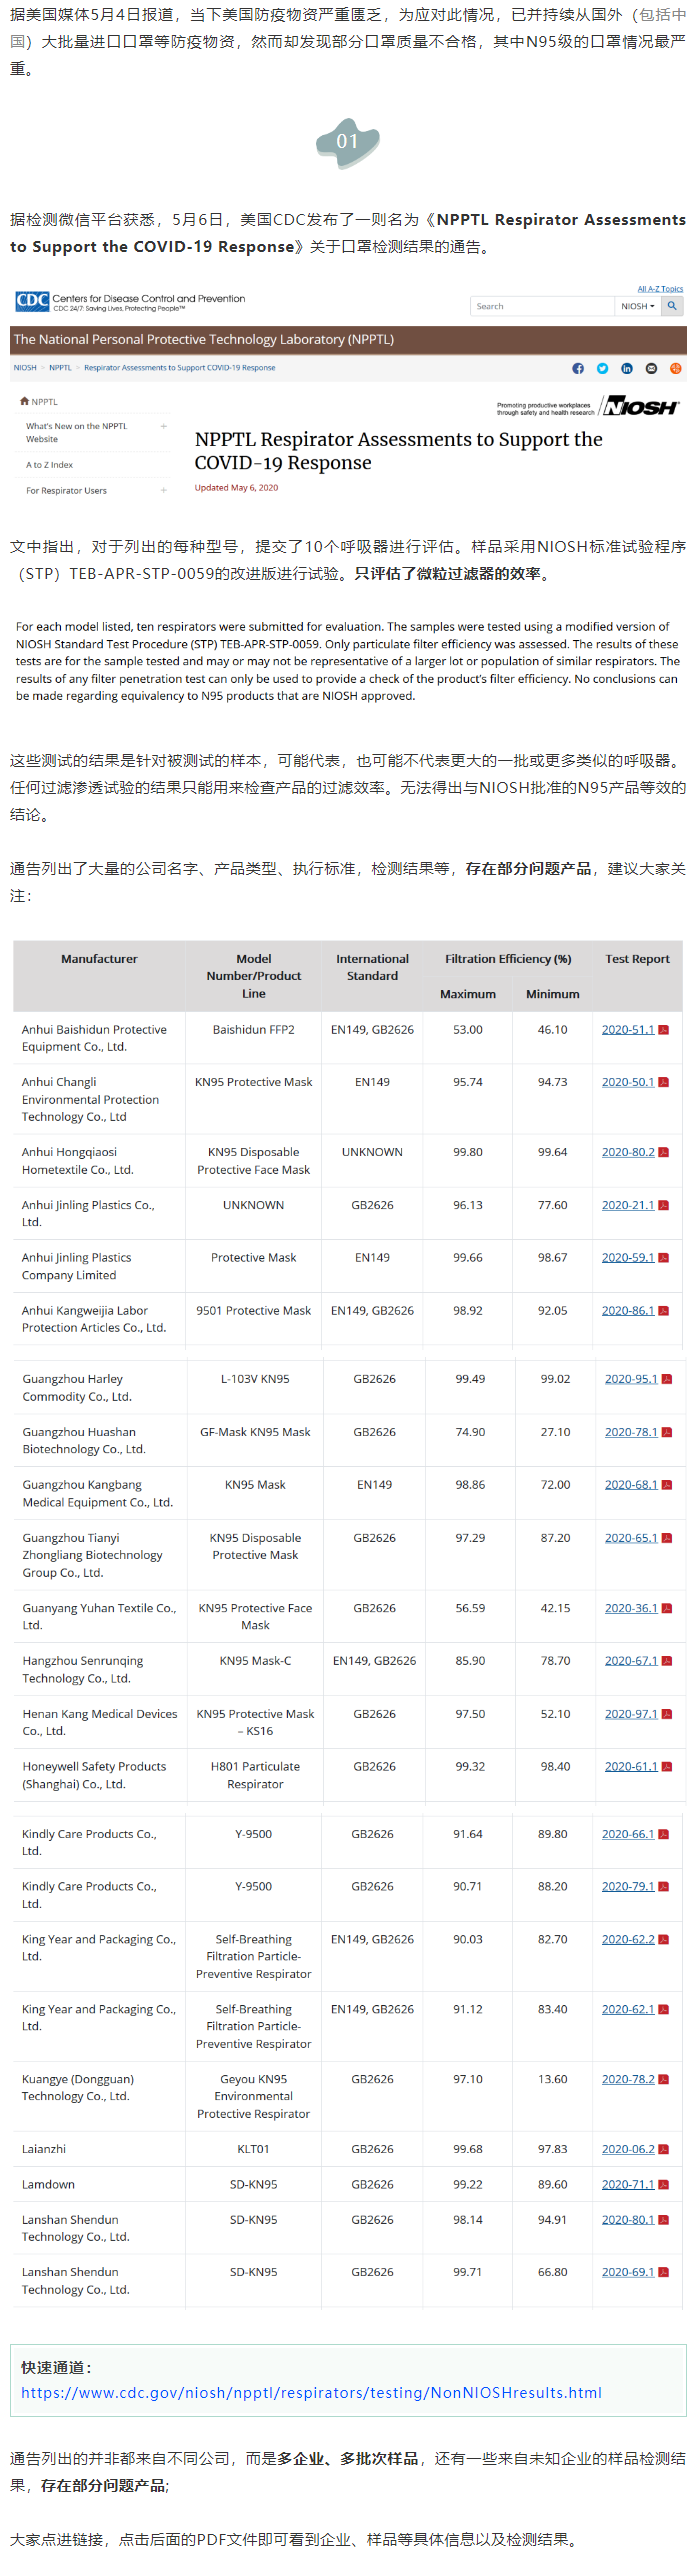The width and height of the screenshot is (697, 2573).
Task: Open the cdc.gov NonNIOSHresults quick link
Action: coord(311,2393)
